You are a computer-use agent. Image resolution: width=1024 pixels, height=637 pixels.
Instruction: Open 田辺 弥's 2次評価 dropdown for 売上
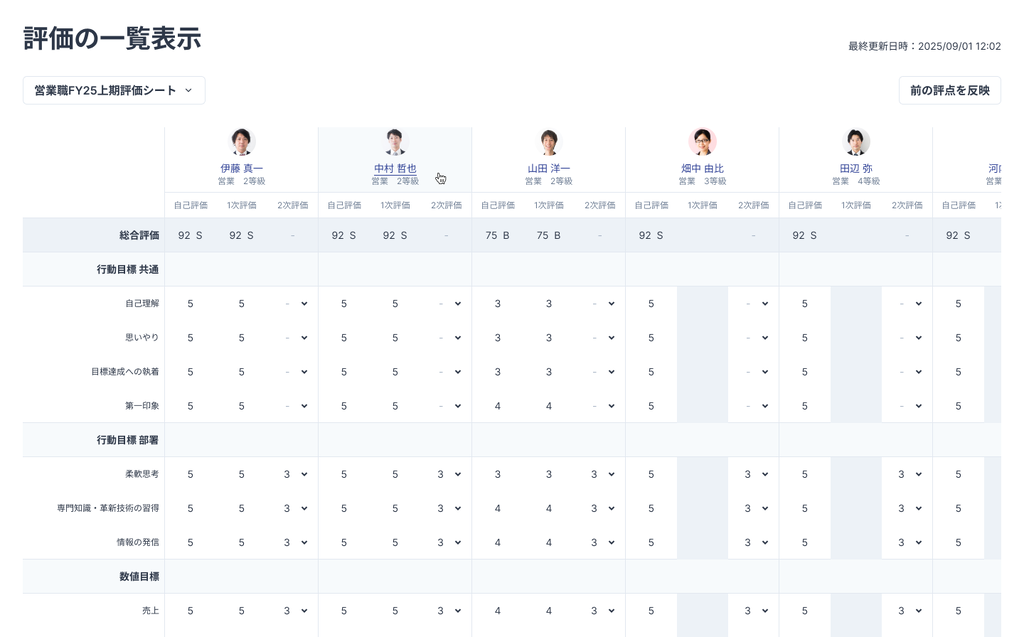pyautogui.click(x=908, y=610)
